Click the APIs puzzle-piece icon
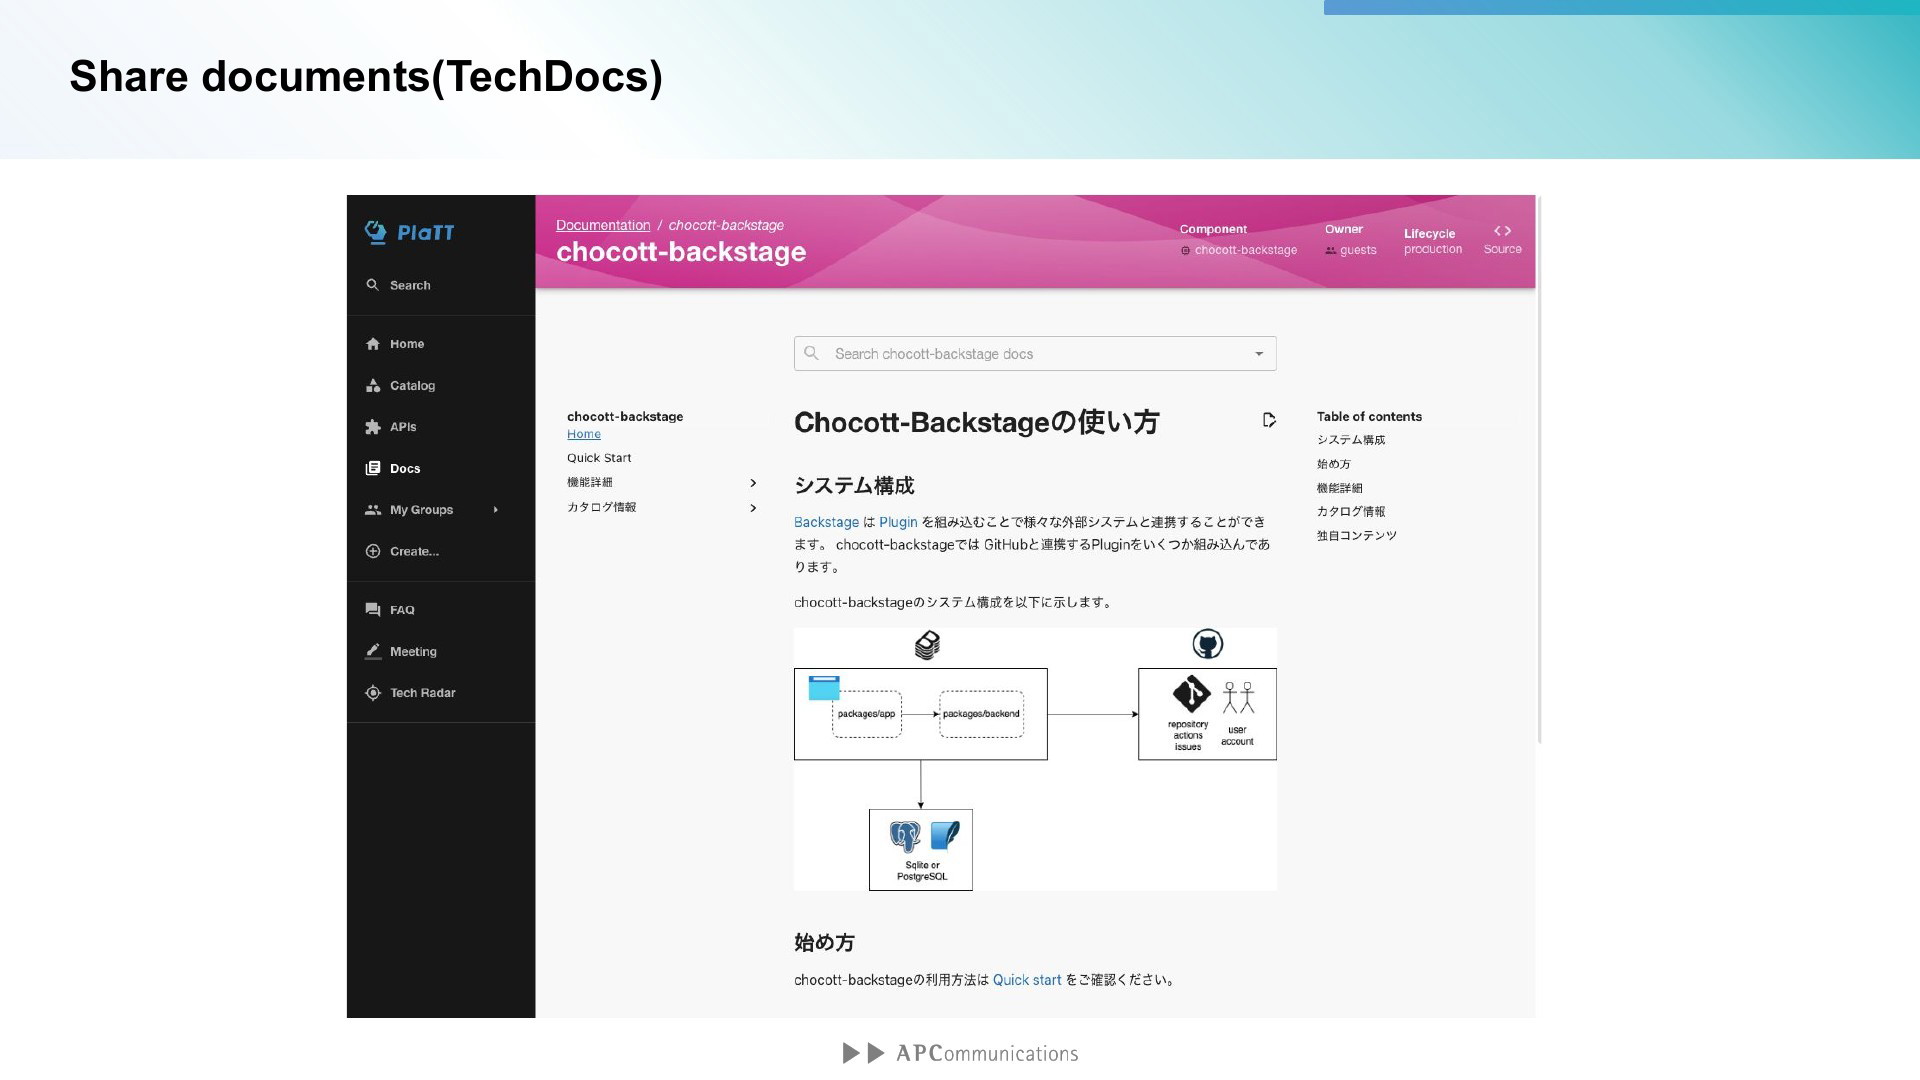 click(x=373, y=427)
